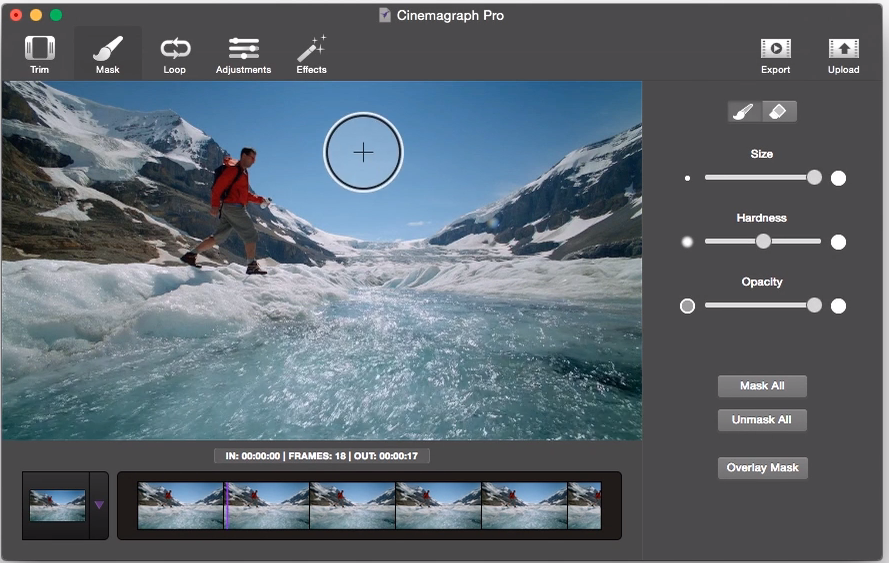Expand the purple still-frame dropdown arrow
This screenshot has width=889, height=563.
[x=99, y=506]
